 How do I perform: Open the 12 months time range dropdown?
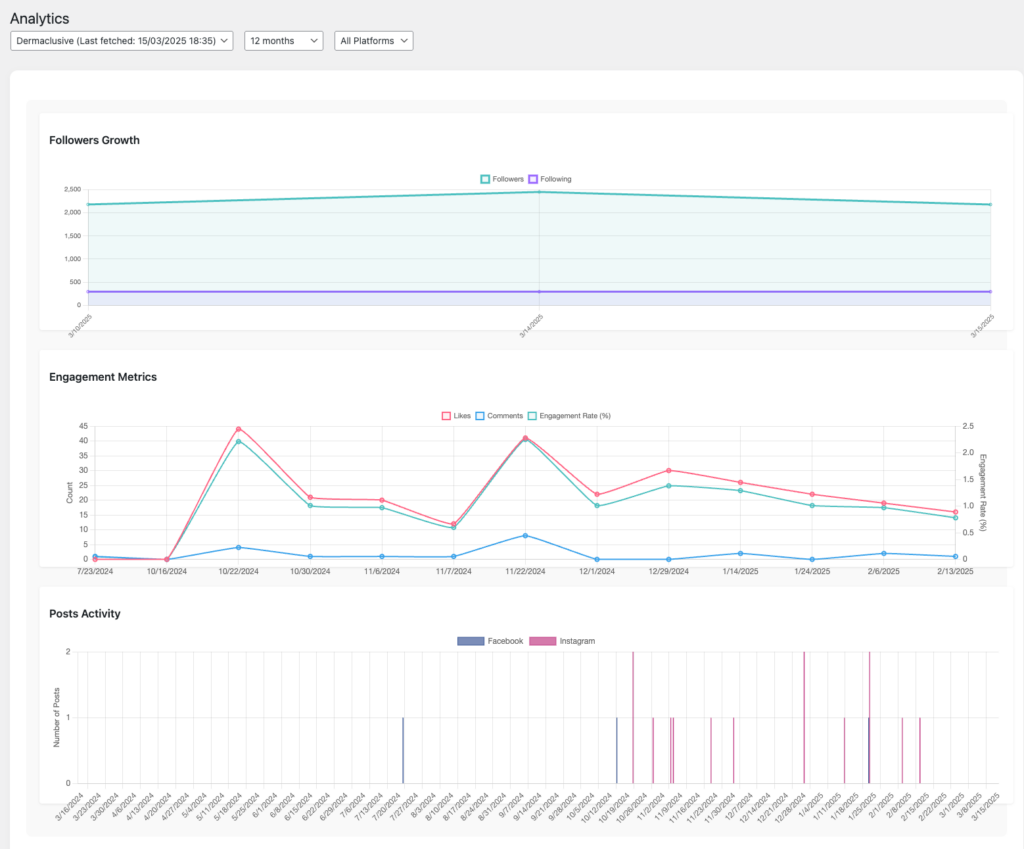(284, 41)
